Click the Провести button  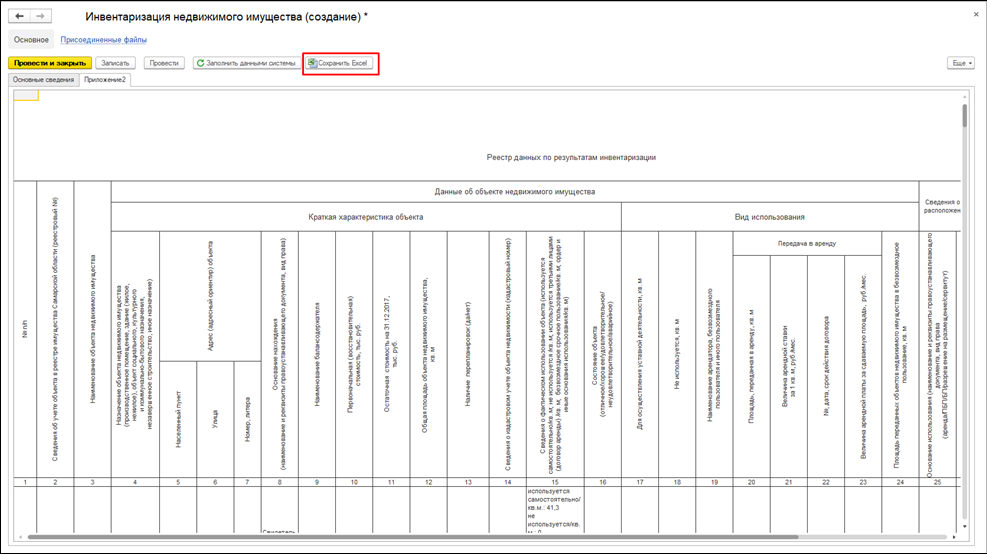(x=164, y=63)
